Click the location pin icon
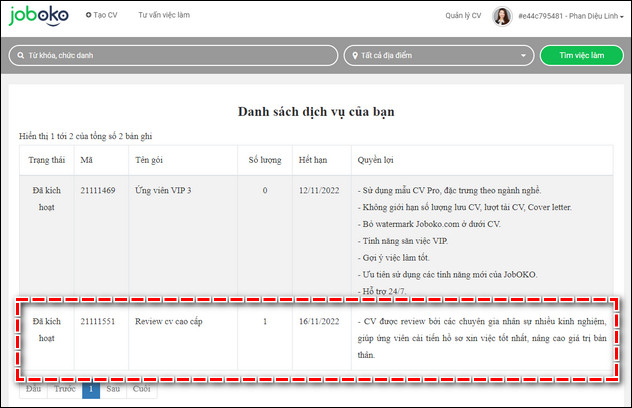The image size is (632, 408). [353, 55]
